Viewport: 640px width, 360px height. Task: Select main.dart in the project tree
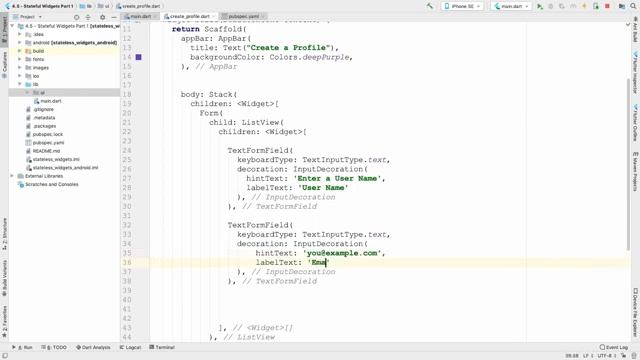pos(51,101)
